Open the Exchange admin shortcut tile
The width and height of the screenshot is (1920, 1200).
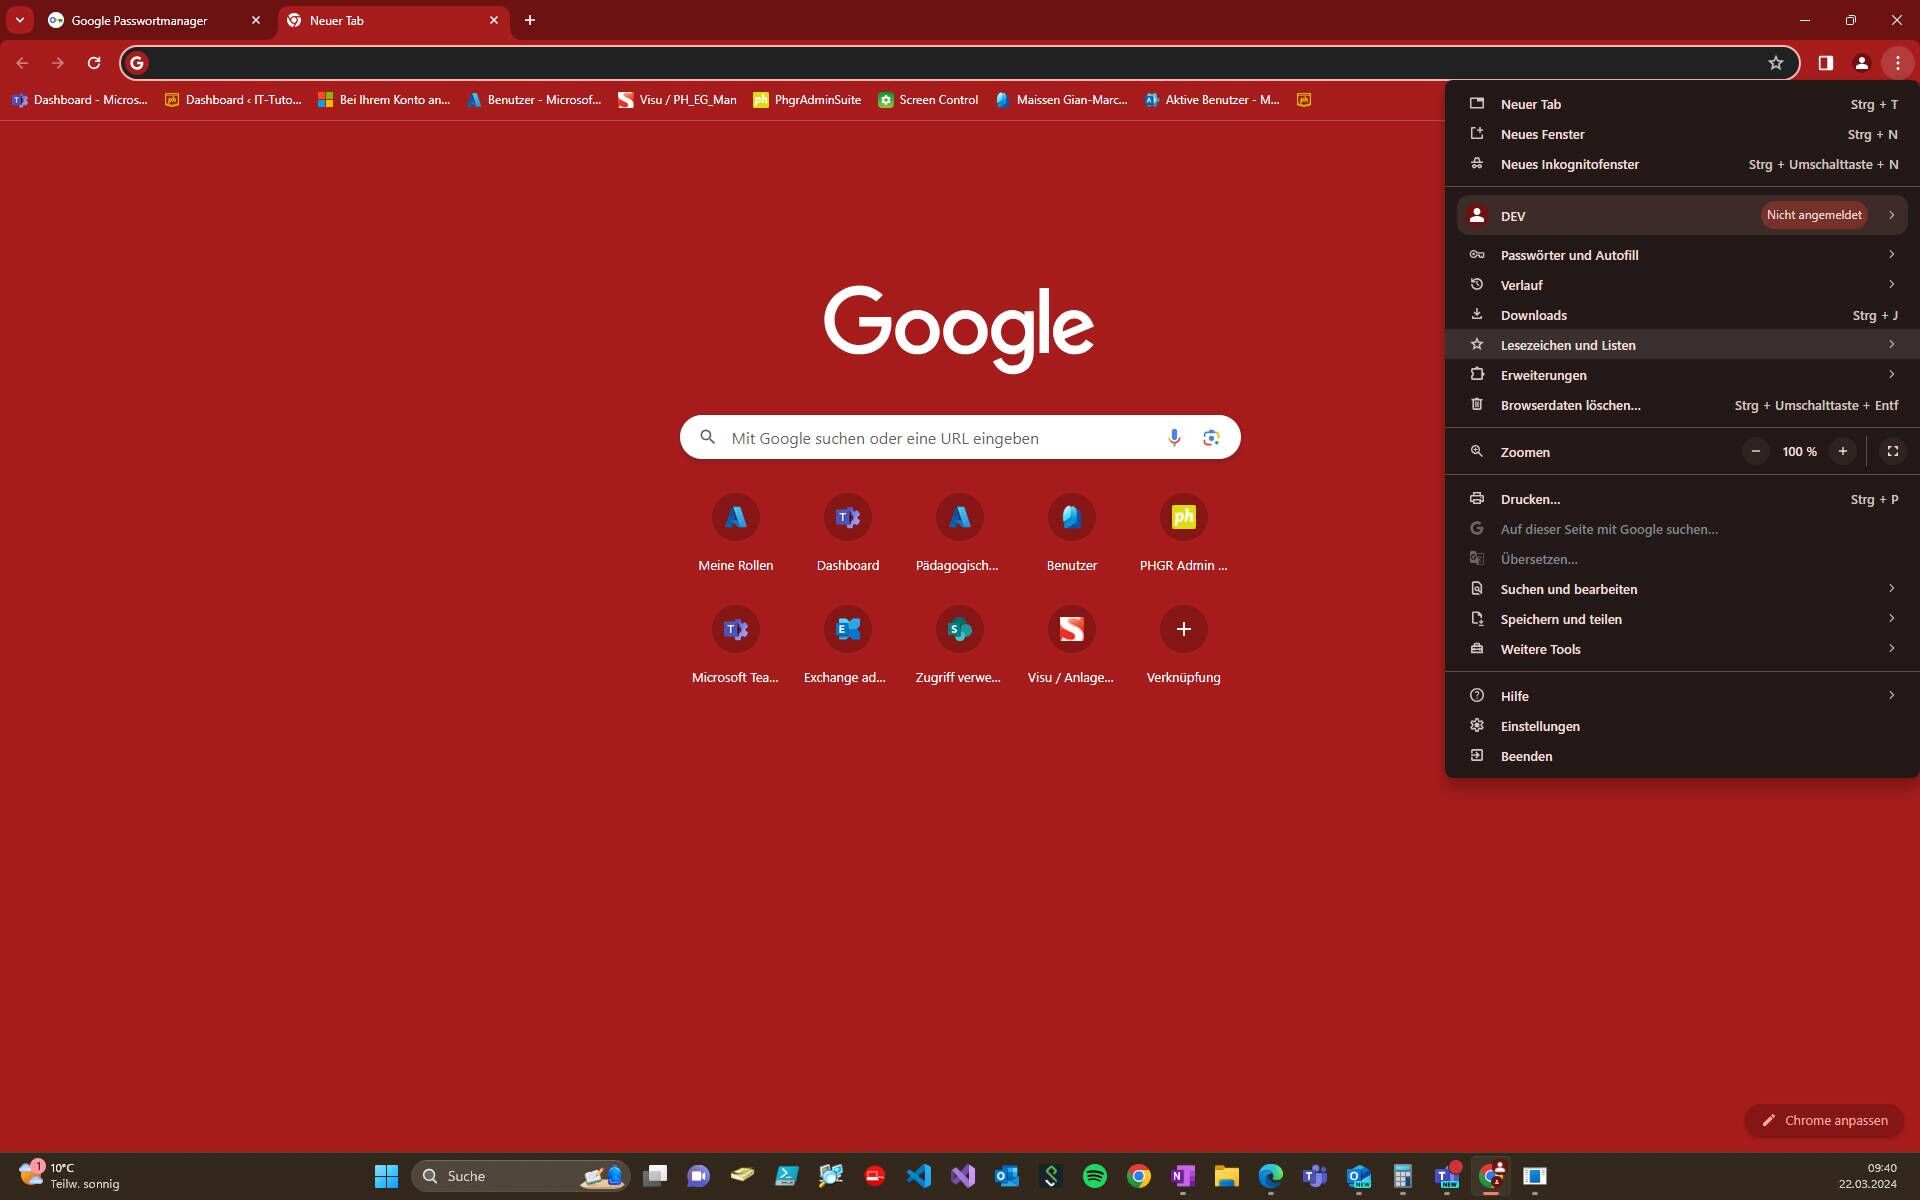[x=847, y=645]
